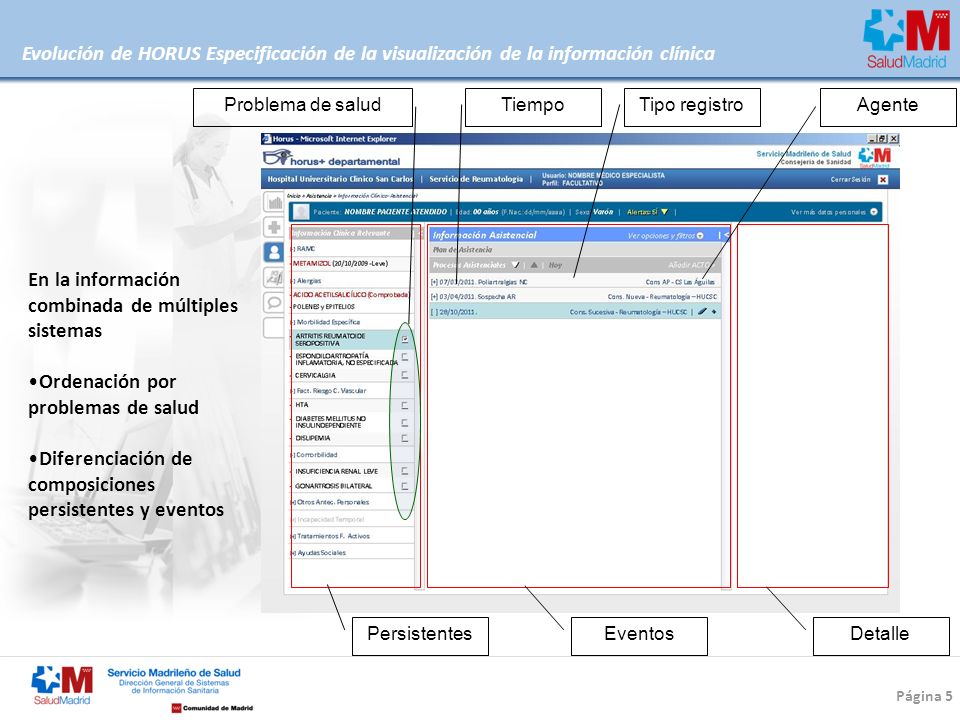Check ESPONDILOARTROPATÍA INFLAMATORIA checkbox
Viewport: 960px width, 720px height.
405,356
